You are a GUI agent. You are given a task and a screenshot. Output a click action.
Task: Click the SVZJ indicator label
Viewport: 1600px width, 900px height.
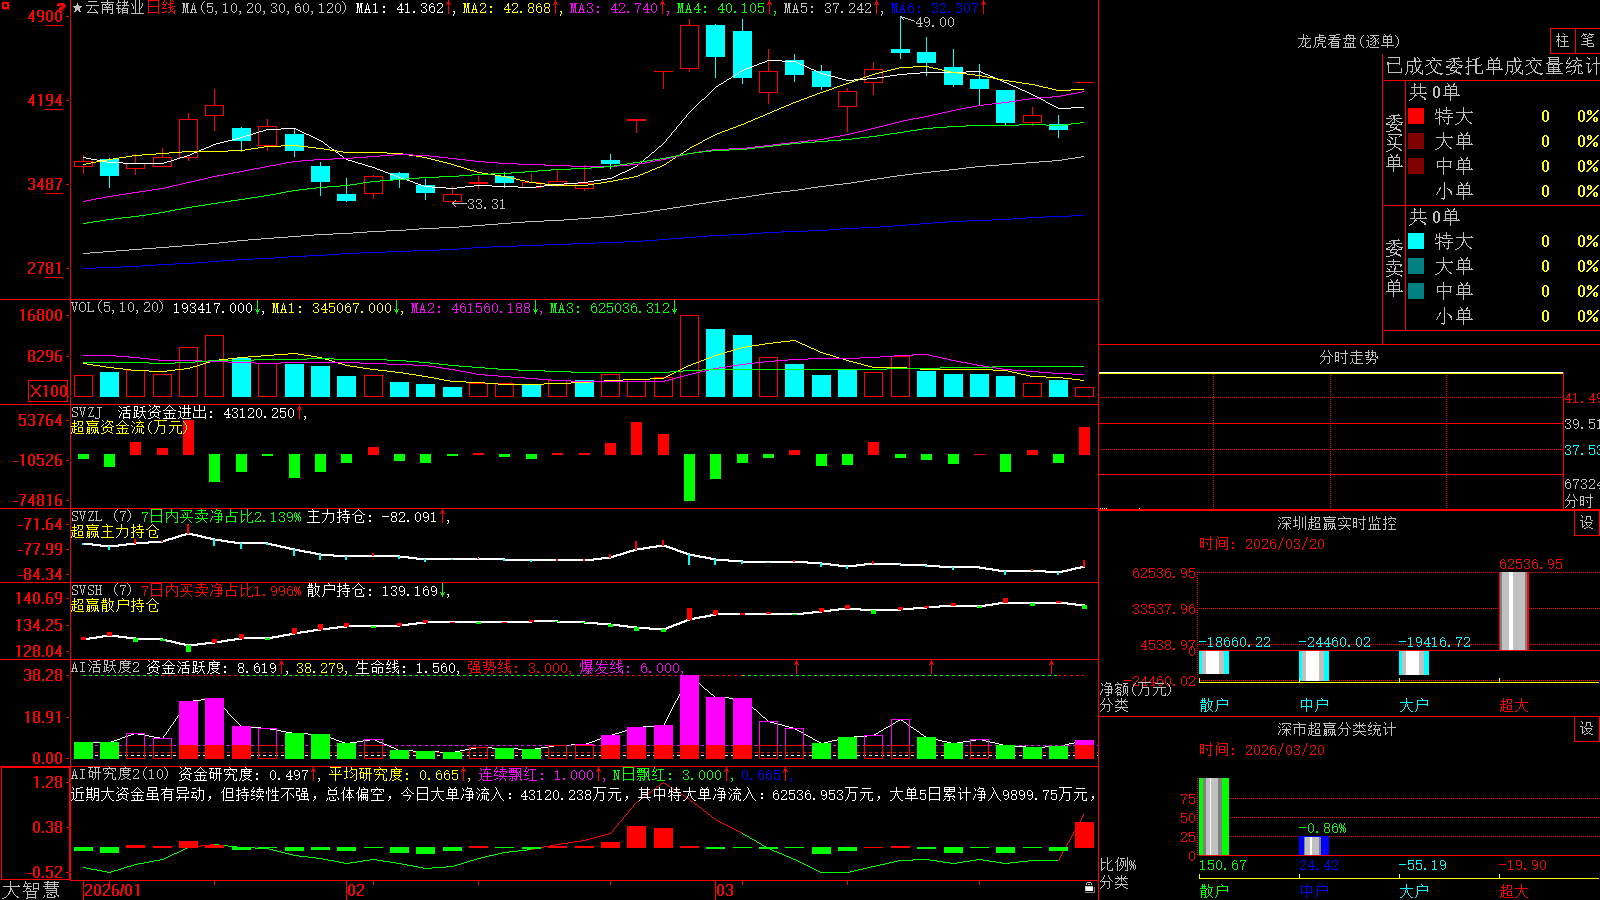(x=87, y=412)
